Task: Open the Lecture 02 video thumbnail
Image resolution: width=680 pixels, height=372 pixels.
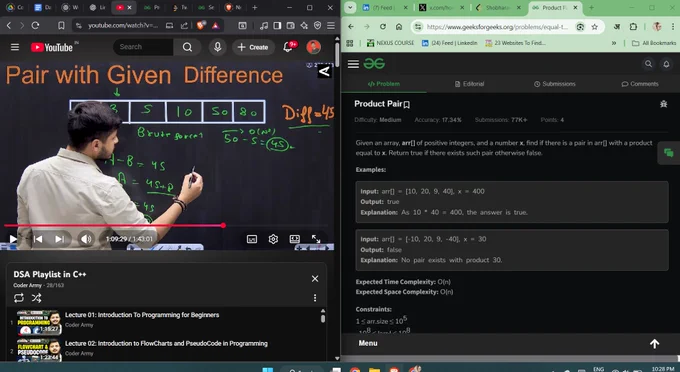Action: point(39,350)
